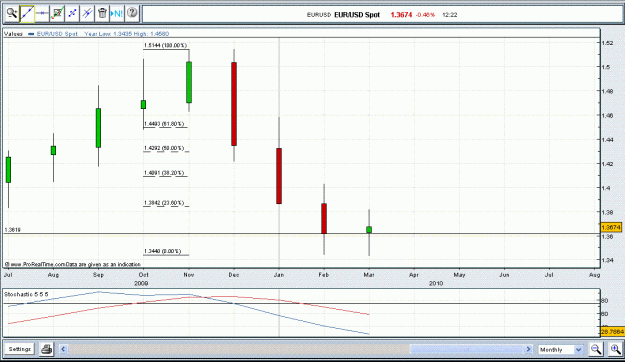625x362 pixels.
Task: Click the EUR/USD Spot title in header
Action: [x=357, y=15]
